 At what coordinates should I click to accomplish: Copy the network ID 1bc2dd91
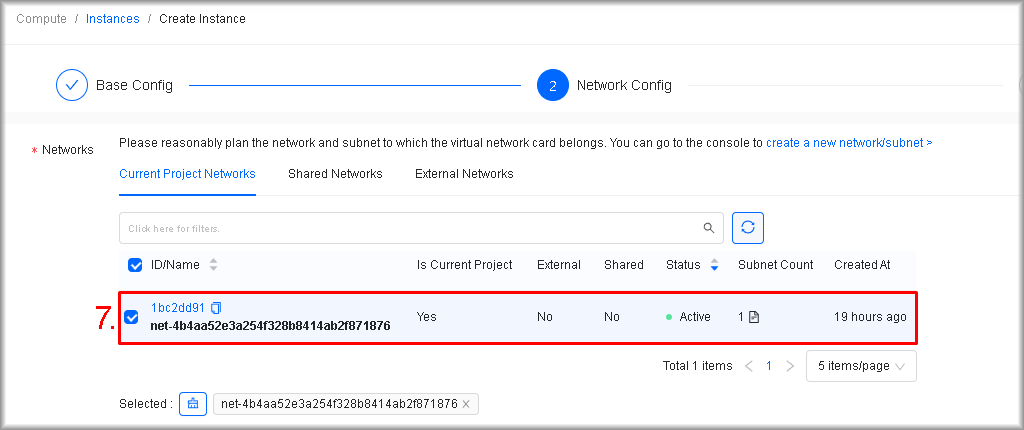point(216,308)
